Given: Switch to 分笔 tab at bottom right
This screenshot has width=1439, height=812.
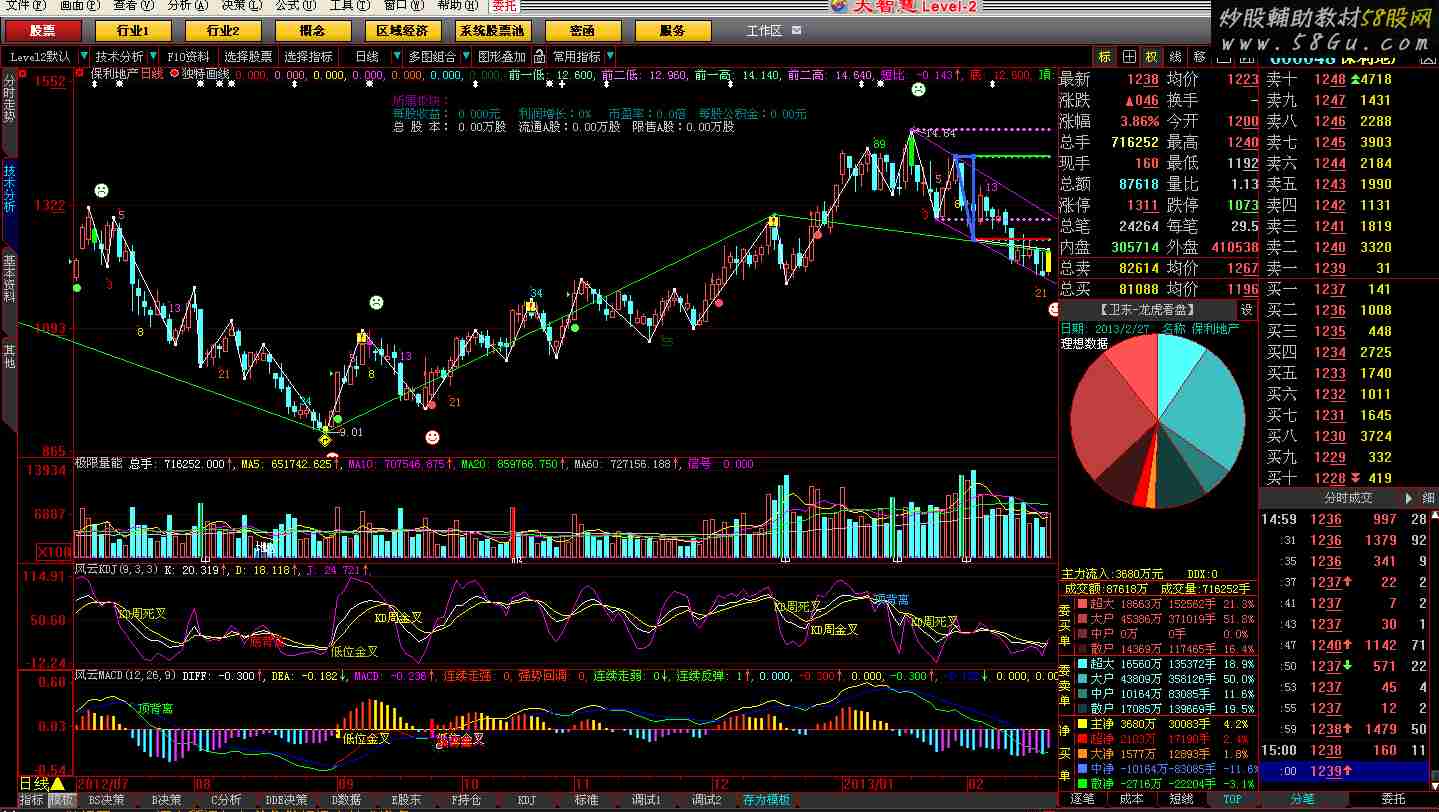Looking at the screenshot, I should click(1303, 799).
